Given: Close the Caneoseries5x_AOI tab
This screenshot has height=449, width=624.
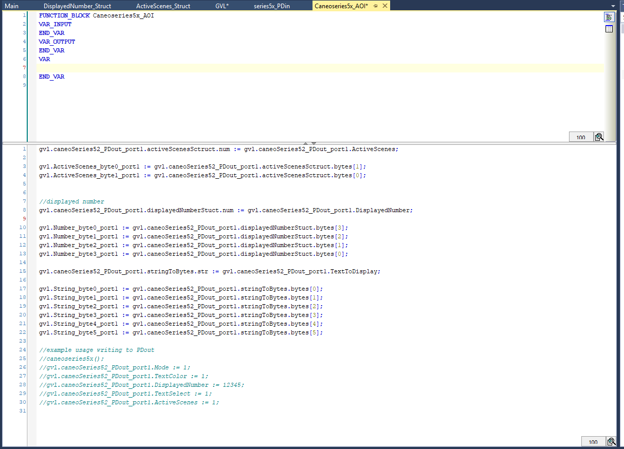Looking at the screenshot, I should click(385, 6).
